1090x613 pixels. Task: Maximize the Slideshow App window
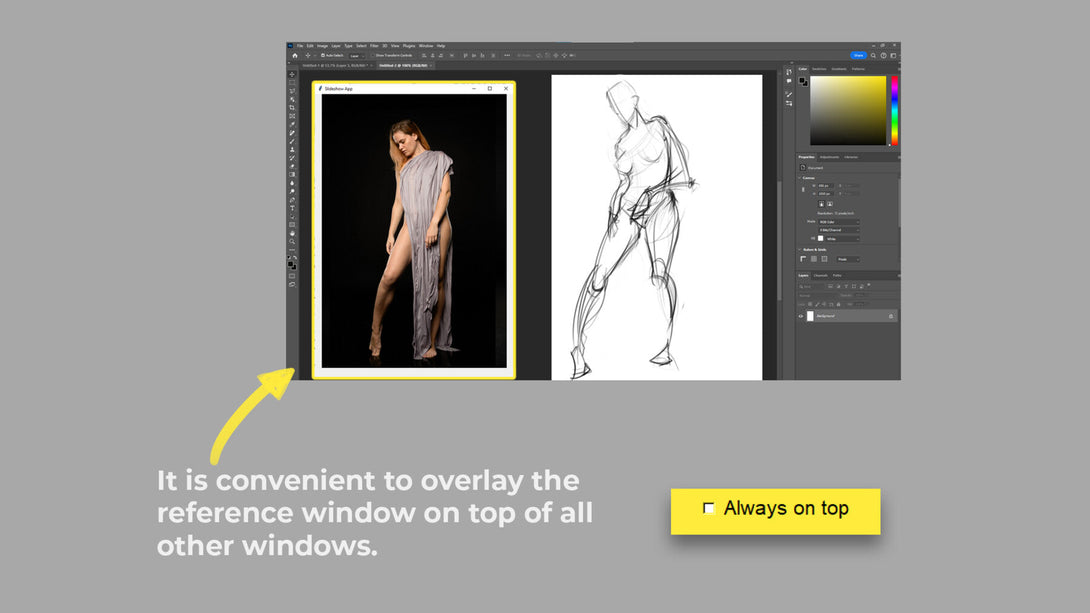click(490, 89)
